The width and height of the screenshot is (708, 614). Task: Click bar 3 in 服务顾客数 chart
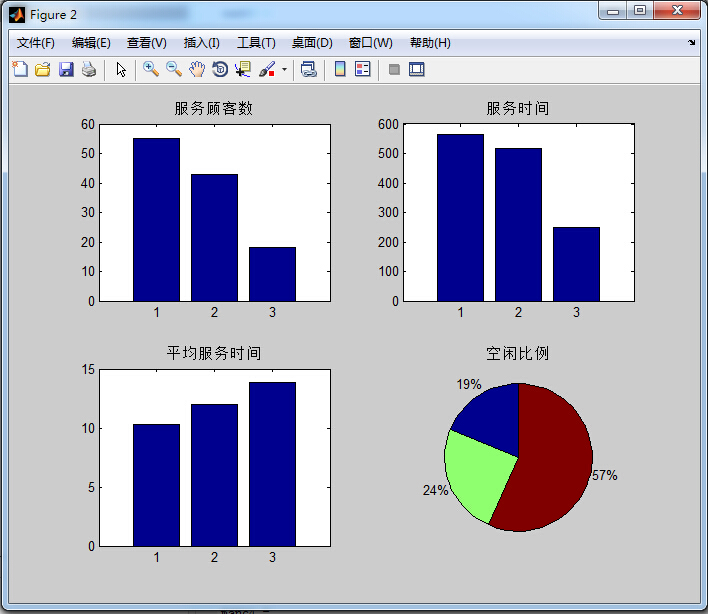pos(272,274)
